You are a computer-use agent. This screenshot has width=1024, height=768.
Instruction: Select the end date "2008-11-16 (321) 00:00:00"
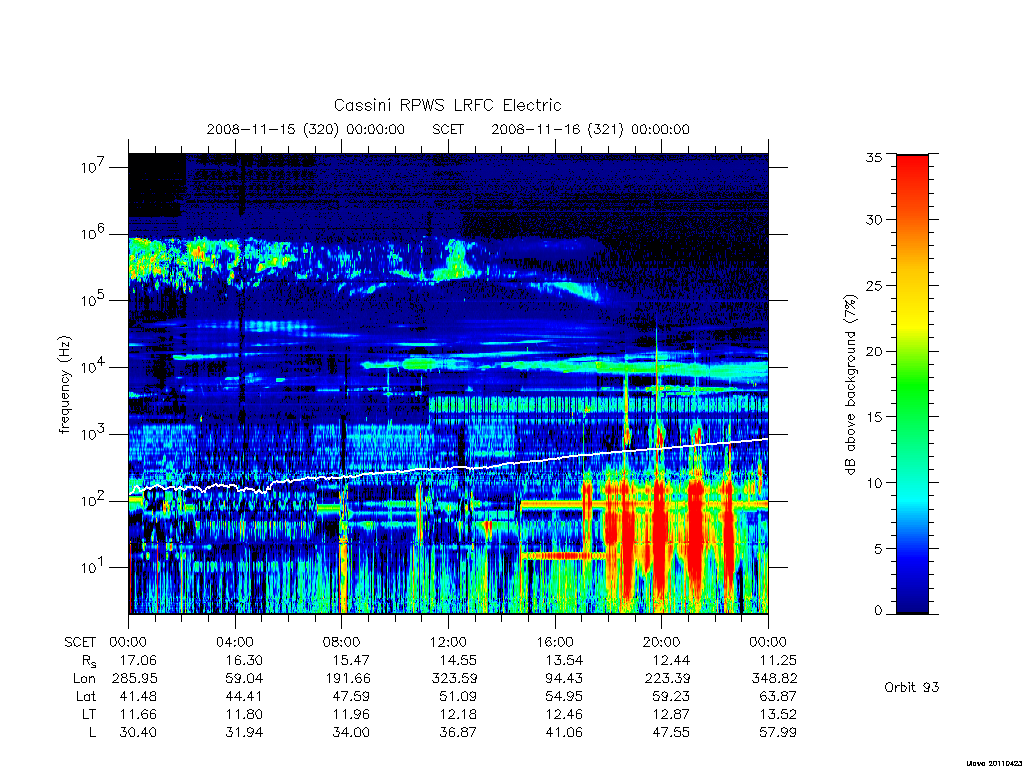coord(590,129)
